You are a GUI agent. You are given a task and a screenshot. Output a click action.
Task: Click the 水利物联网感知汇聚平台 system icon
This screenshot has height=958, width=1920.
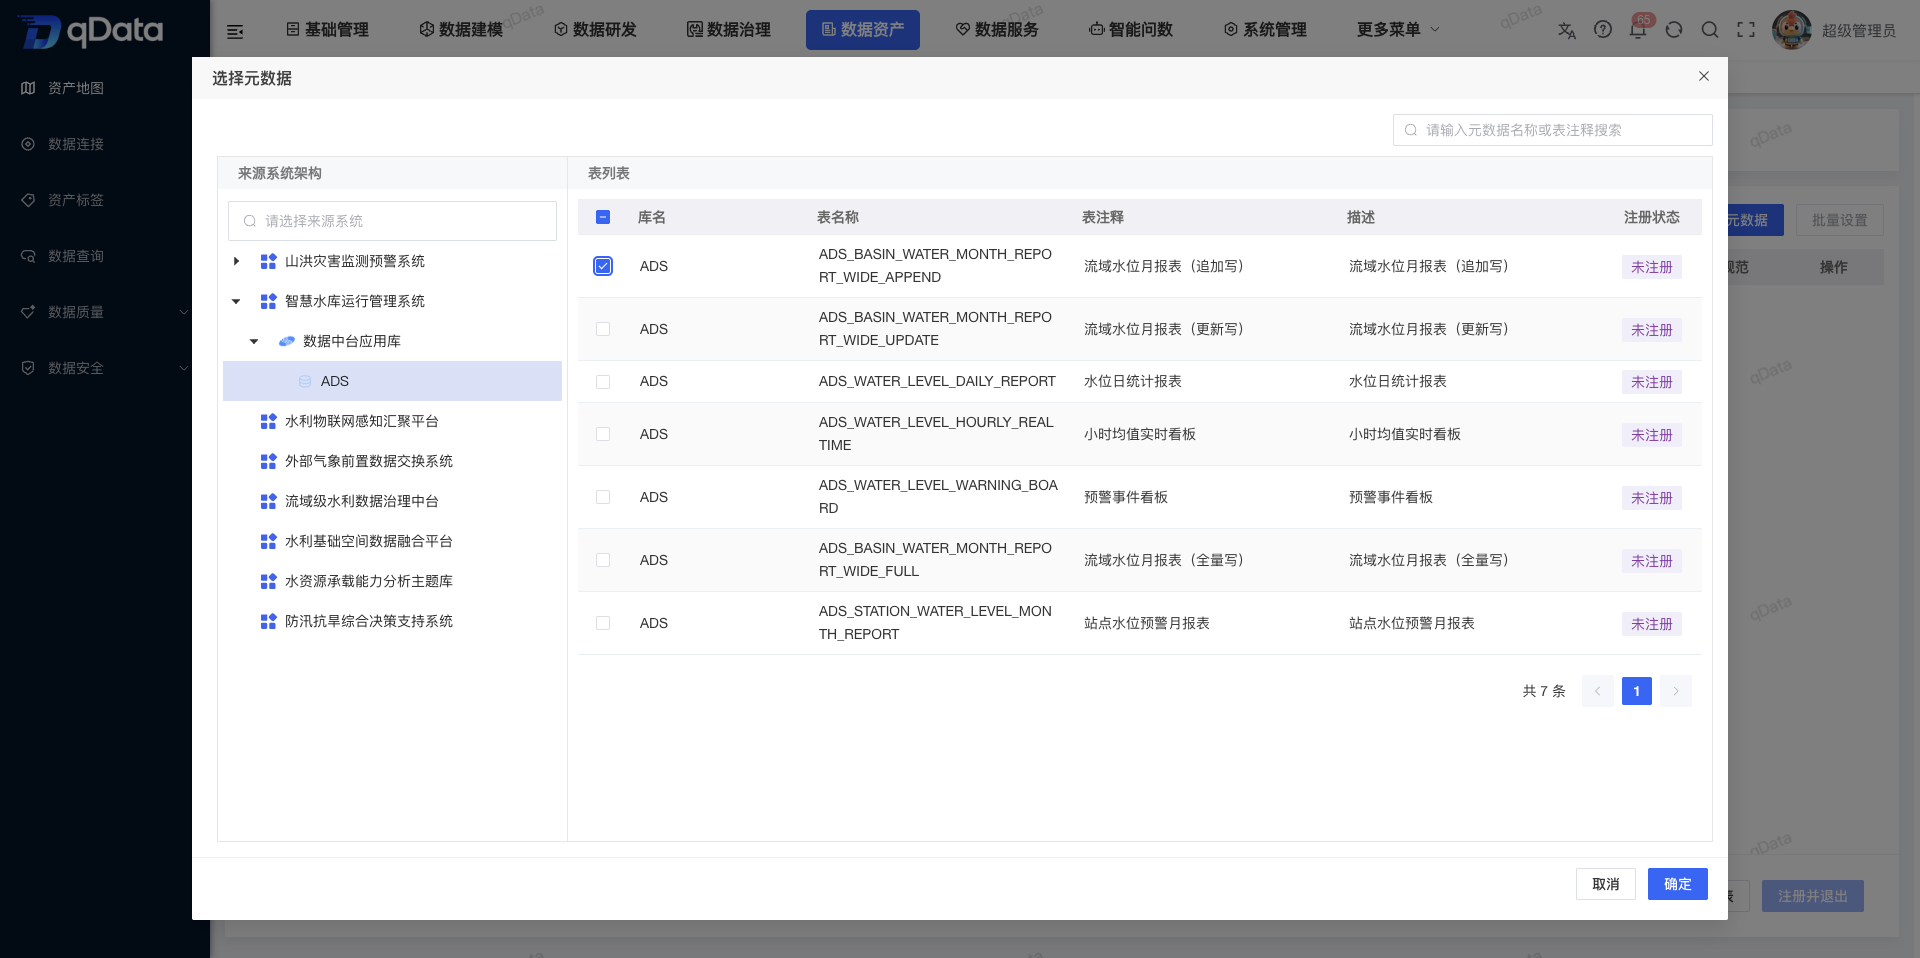pos(268,421)
